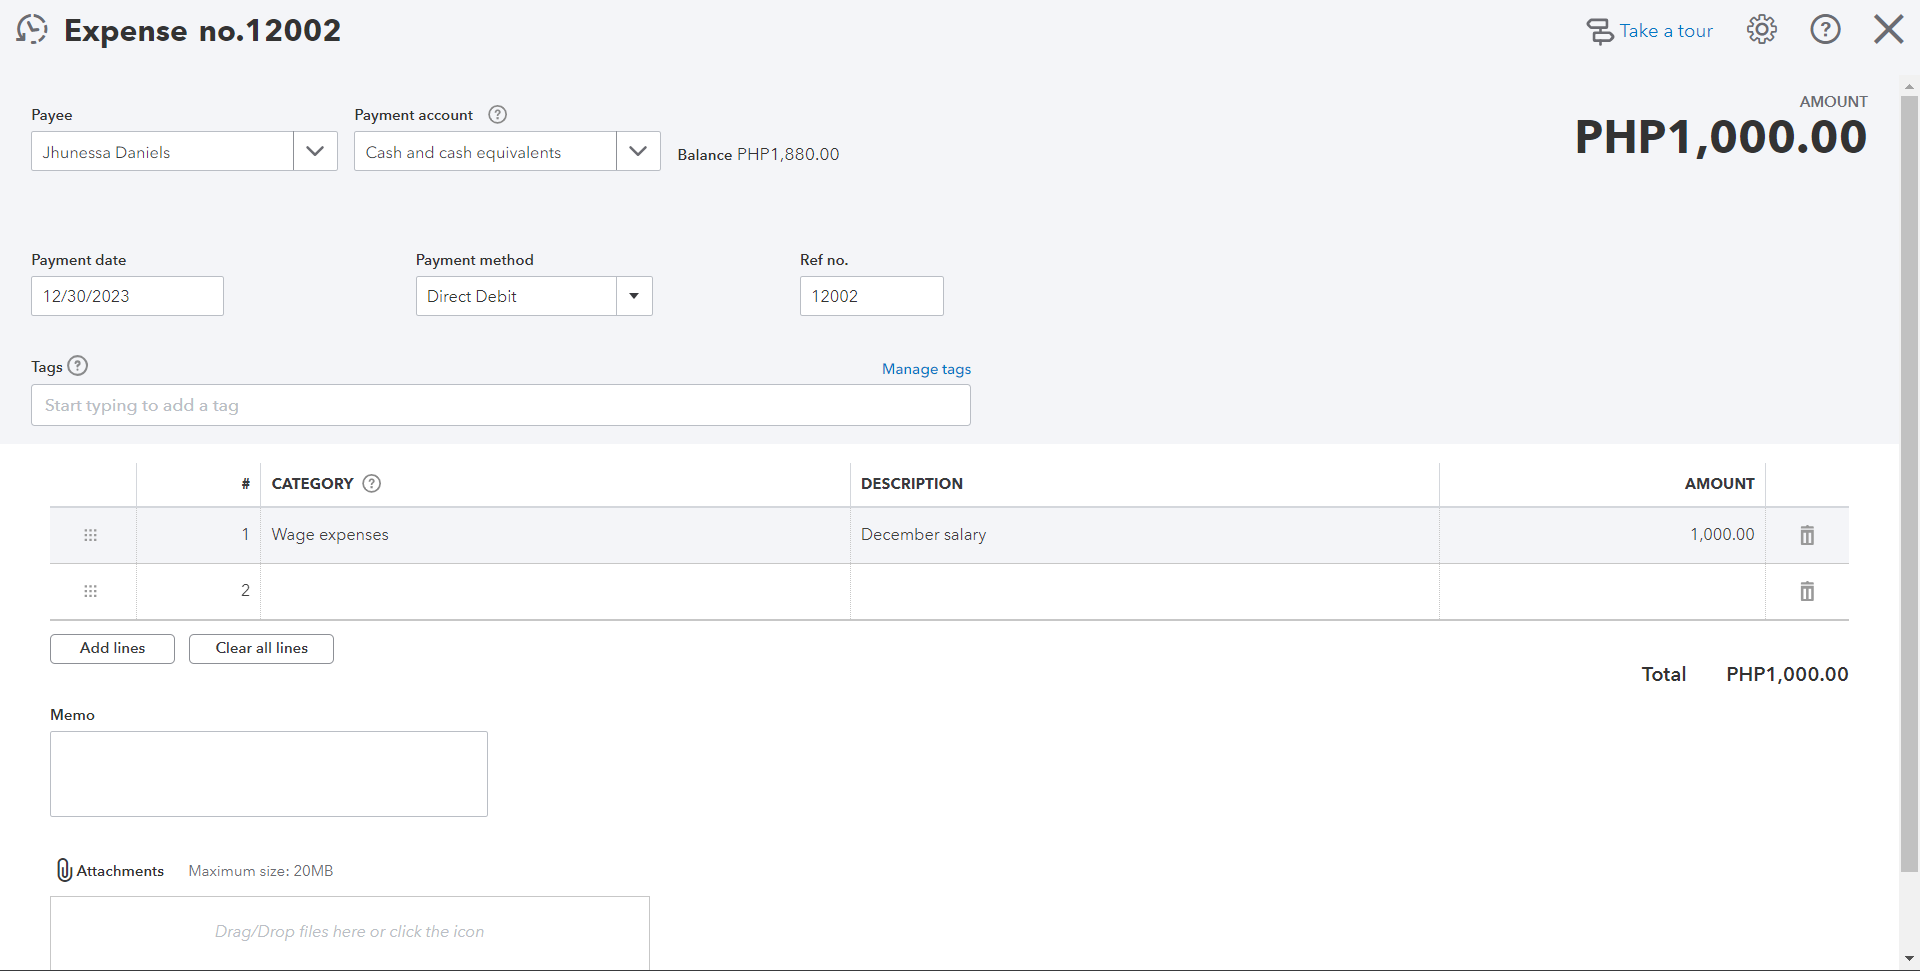This screenshot has width=1920, height=971.
Task: Click the Payment date field
Action: tap(127, 296)
